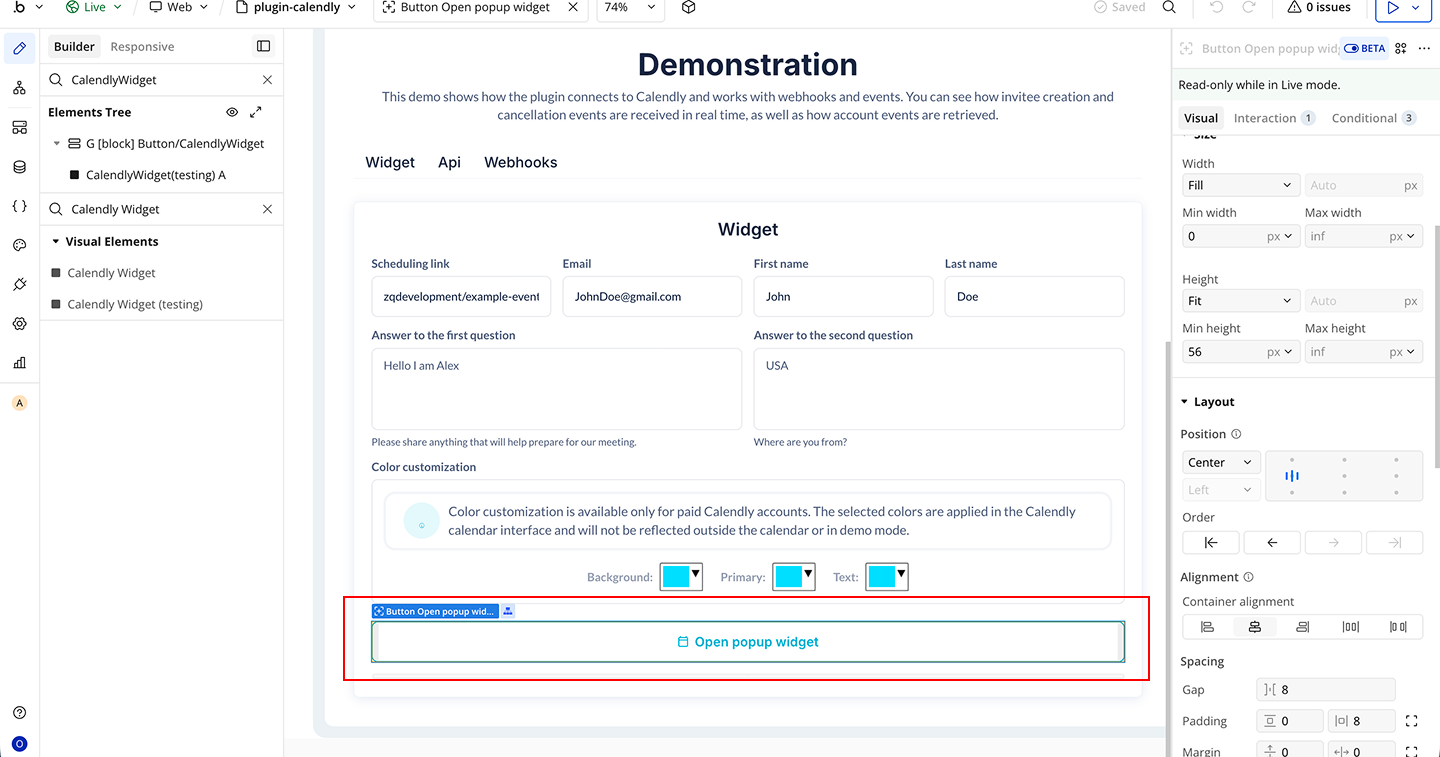Open the Data tab database icon
1440x757 pixels.
[19, 167]
